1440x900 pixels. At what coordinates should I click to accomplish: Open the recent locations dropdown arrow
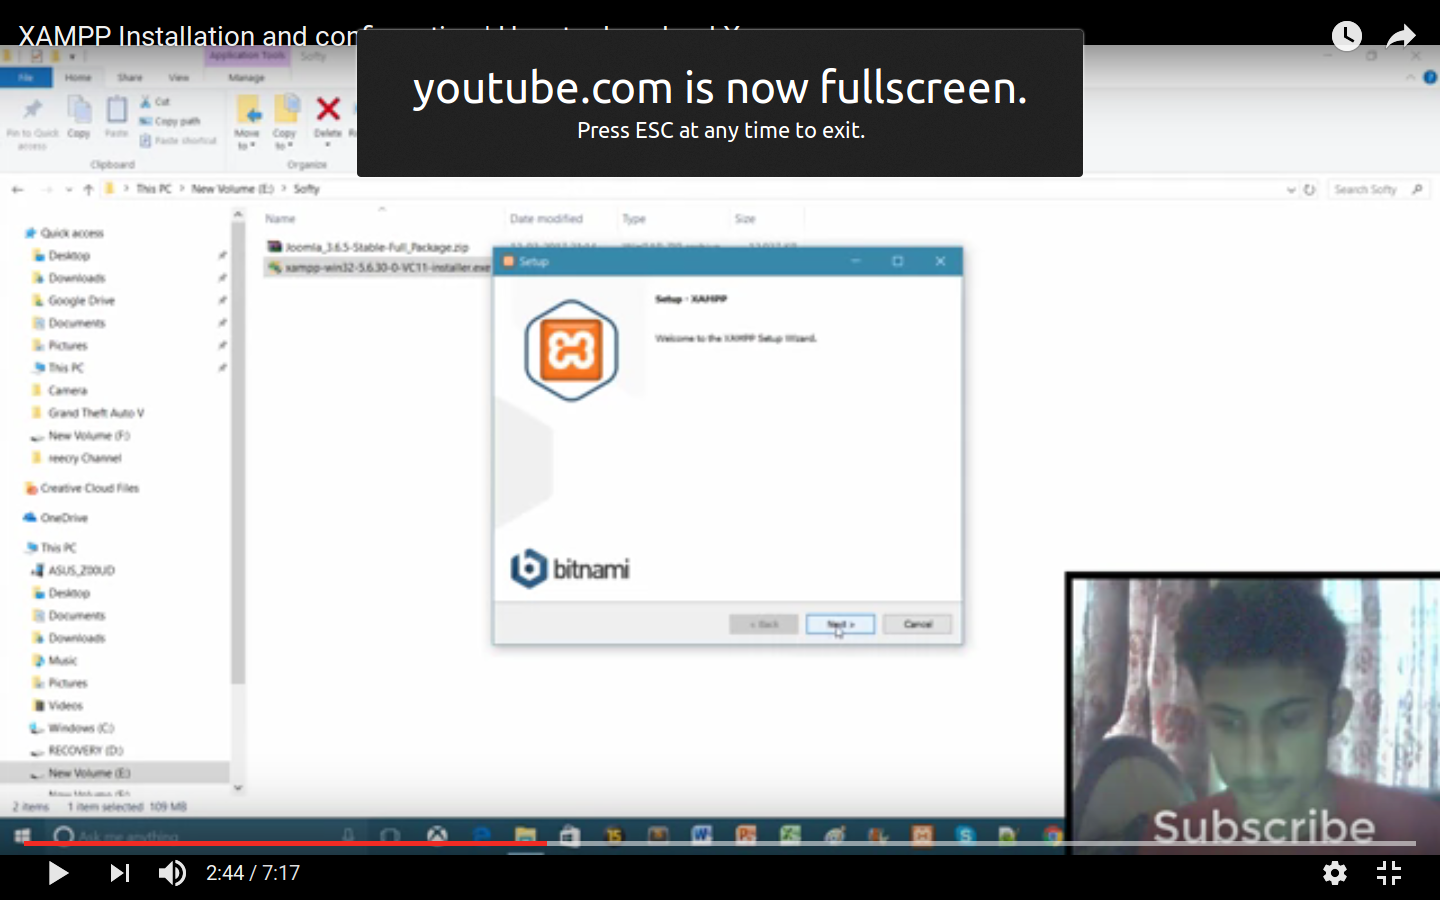coord(69,189)
